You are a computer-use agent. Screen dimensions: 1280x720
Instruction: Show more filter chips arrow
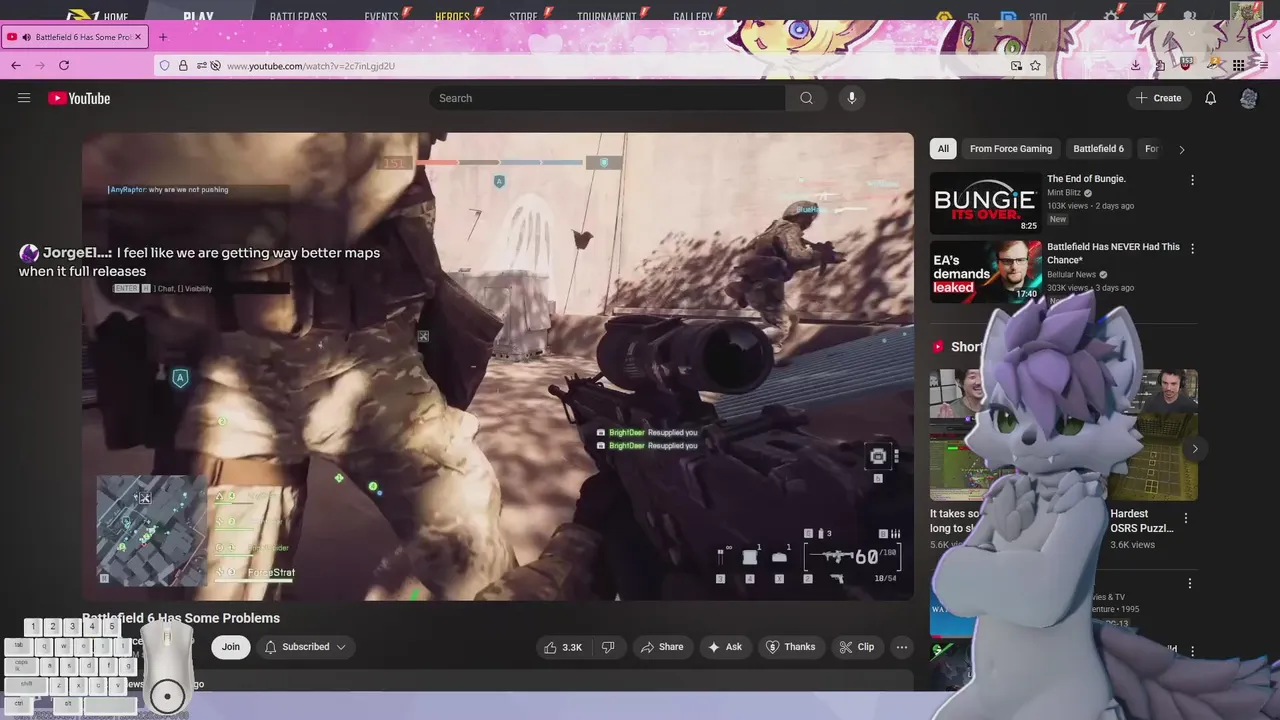(1181, 149)
